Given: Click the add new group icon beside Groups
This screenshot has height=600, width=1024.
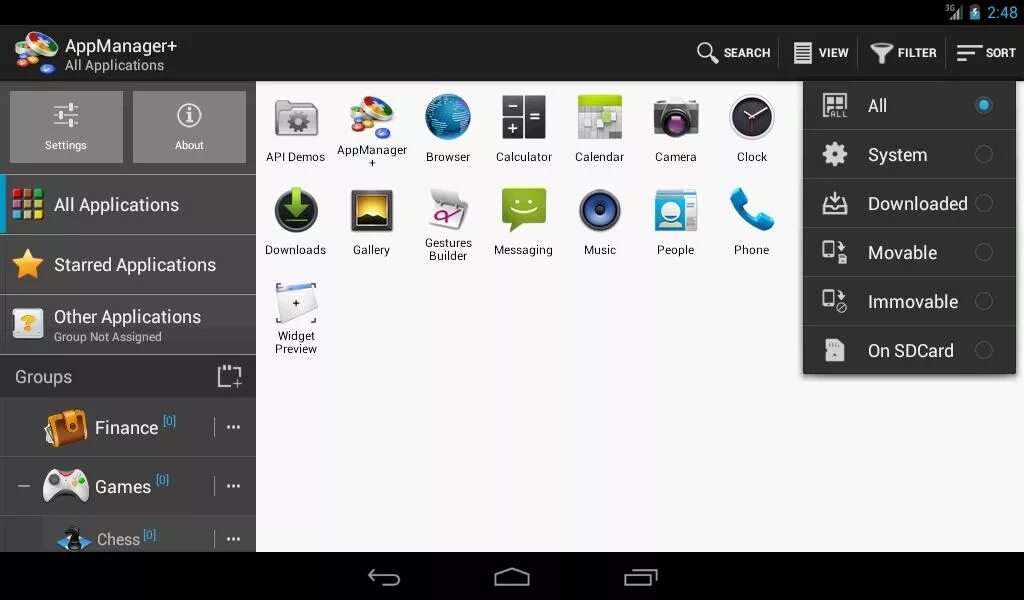Looking at the screenshot, I should coord(229,377).
